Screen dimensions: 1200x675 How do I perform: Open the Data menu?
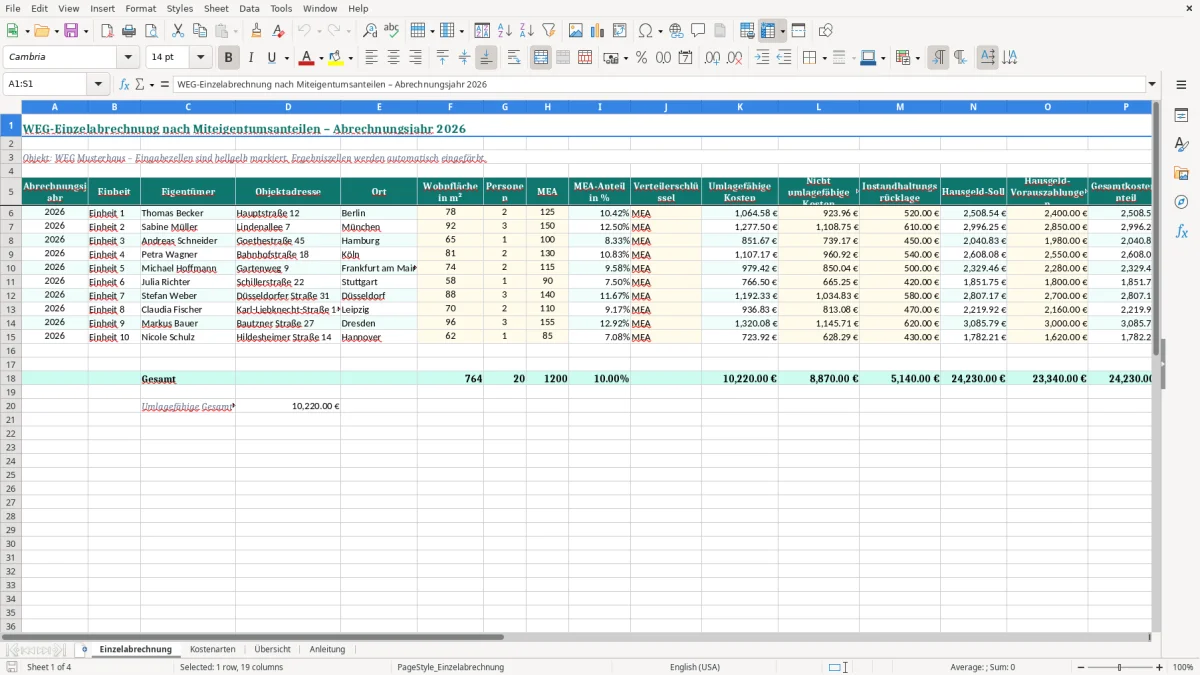249,8
